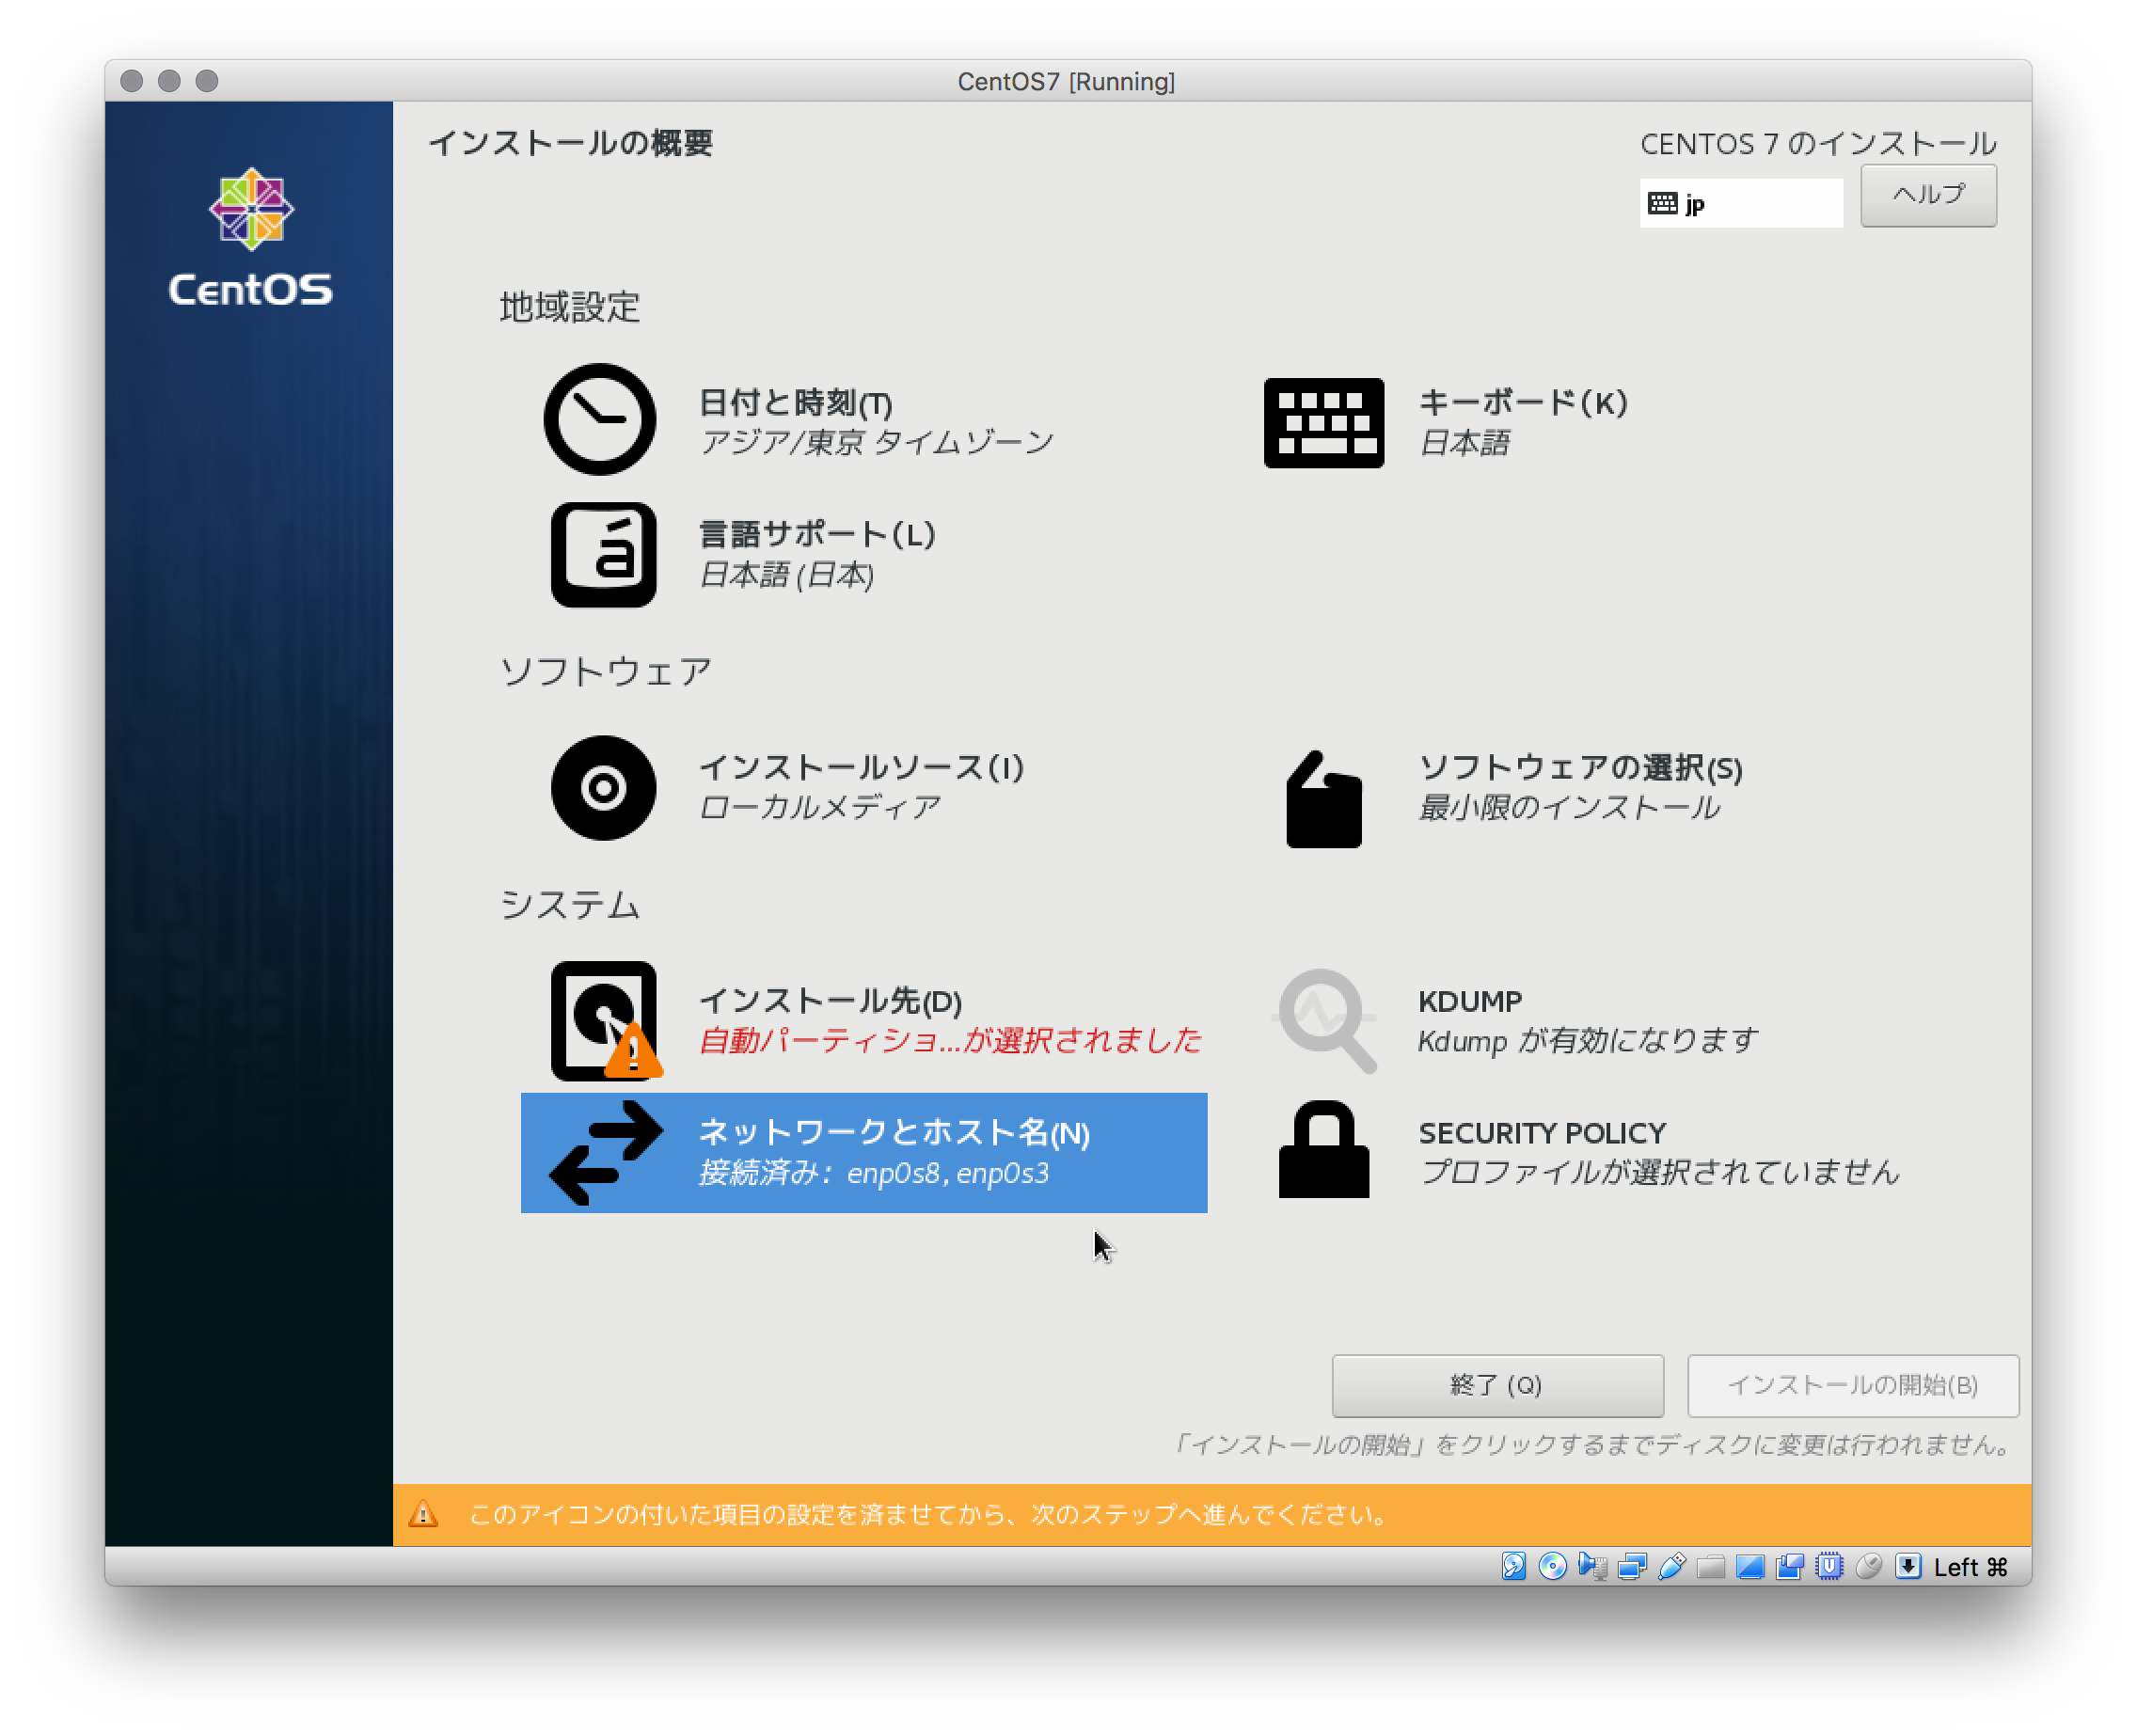This screenshot has width=2137, height=1736.
Task: Click the warning triangle on インストール先
Action: [636, 1053]
